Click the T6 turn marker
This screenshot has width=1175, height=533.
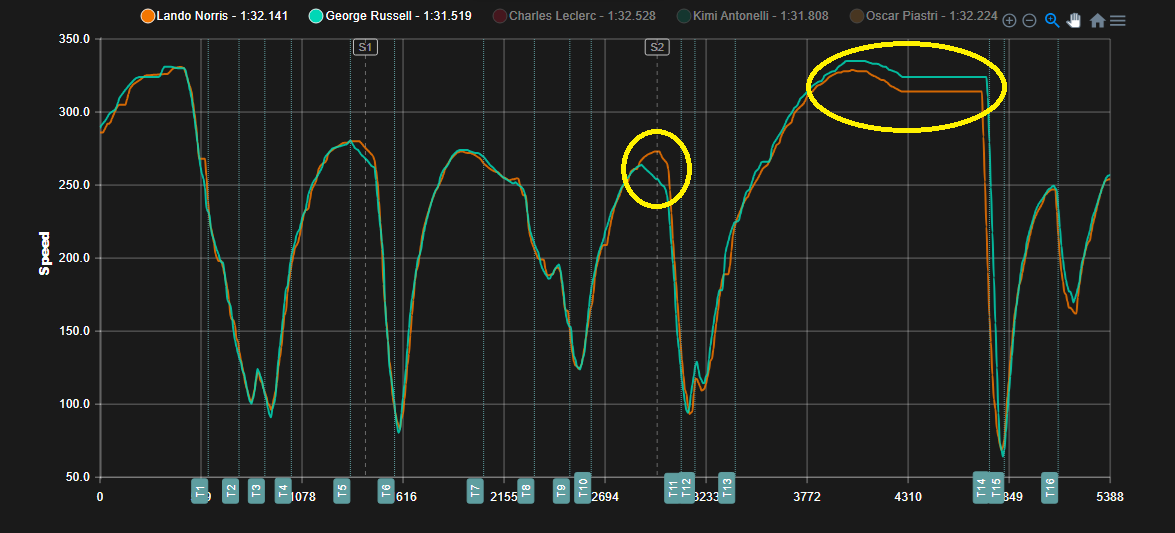point(386,490)
